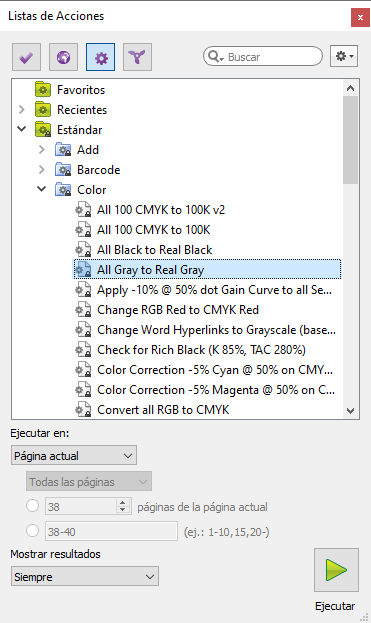Switch to the globe changes icon
This screenshot has width=371, height=623.
[x=63, y=57]
